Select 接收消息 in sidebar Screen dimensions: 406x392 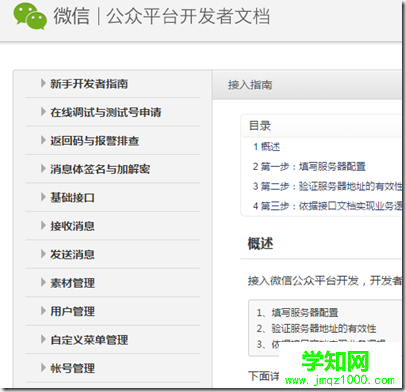click(72, 226)
